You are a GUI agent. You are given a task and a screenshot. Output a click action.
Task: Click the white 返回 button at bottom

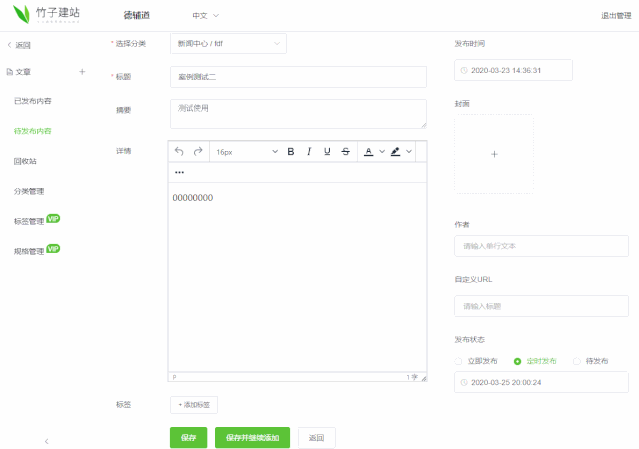(316, 438)
